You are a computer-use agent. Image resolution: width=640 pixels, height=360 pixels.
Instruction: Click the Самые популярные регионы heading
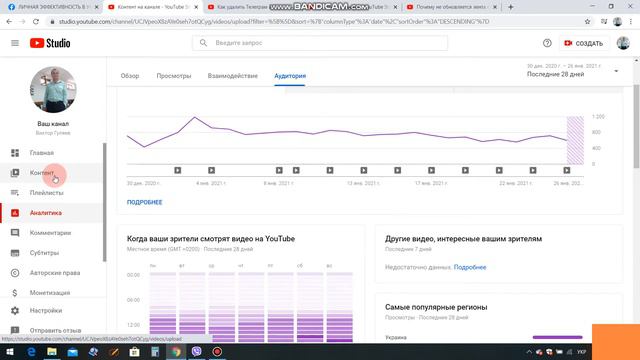[x=436, y=307]
